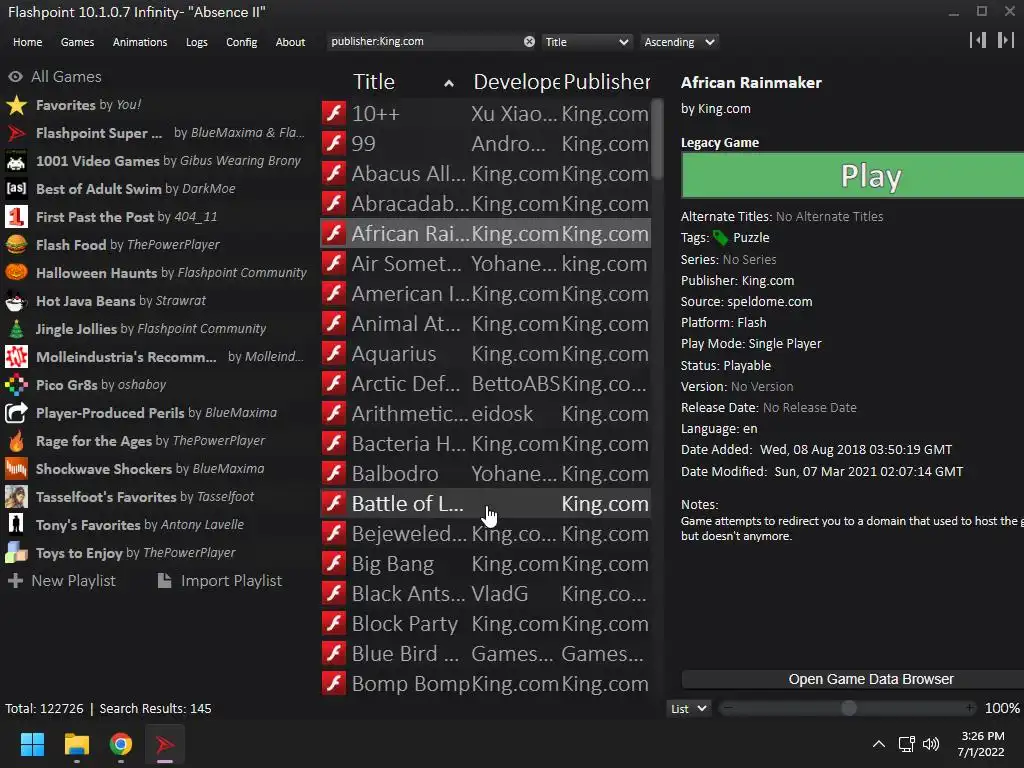The width and height of the screenshot is (1024, 768).
Task: Clear the search field with the X icon
Action: click(529, 41)
